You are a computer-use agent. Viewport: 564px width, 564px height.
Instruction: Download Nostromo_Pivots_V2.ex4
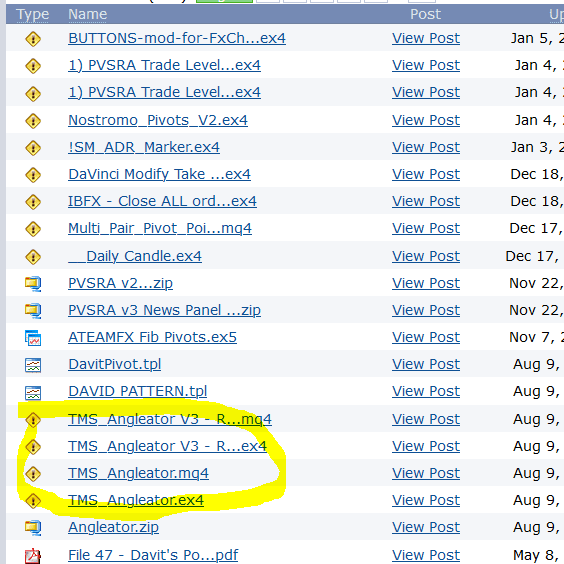[158, 120]
